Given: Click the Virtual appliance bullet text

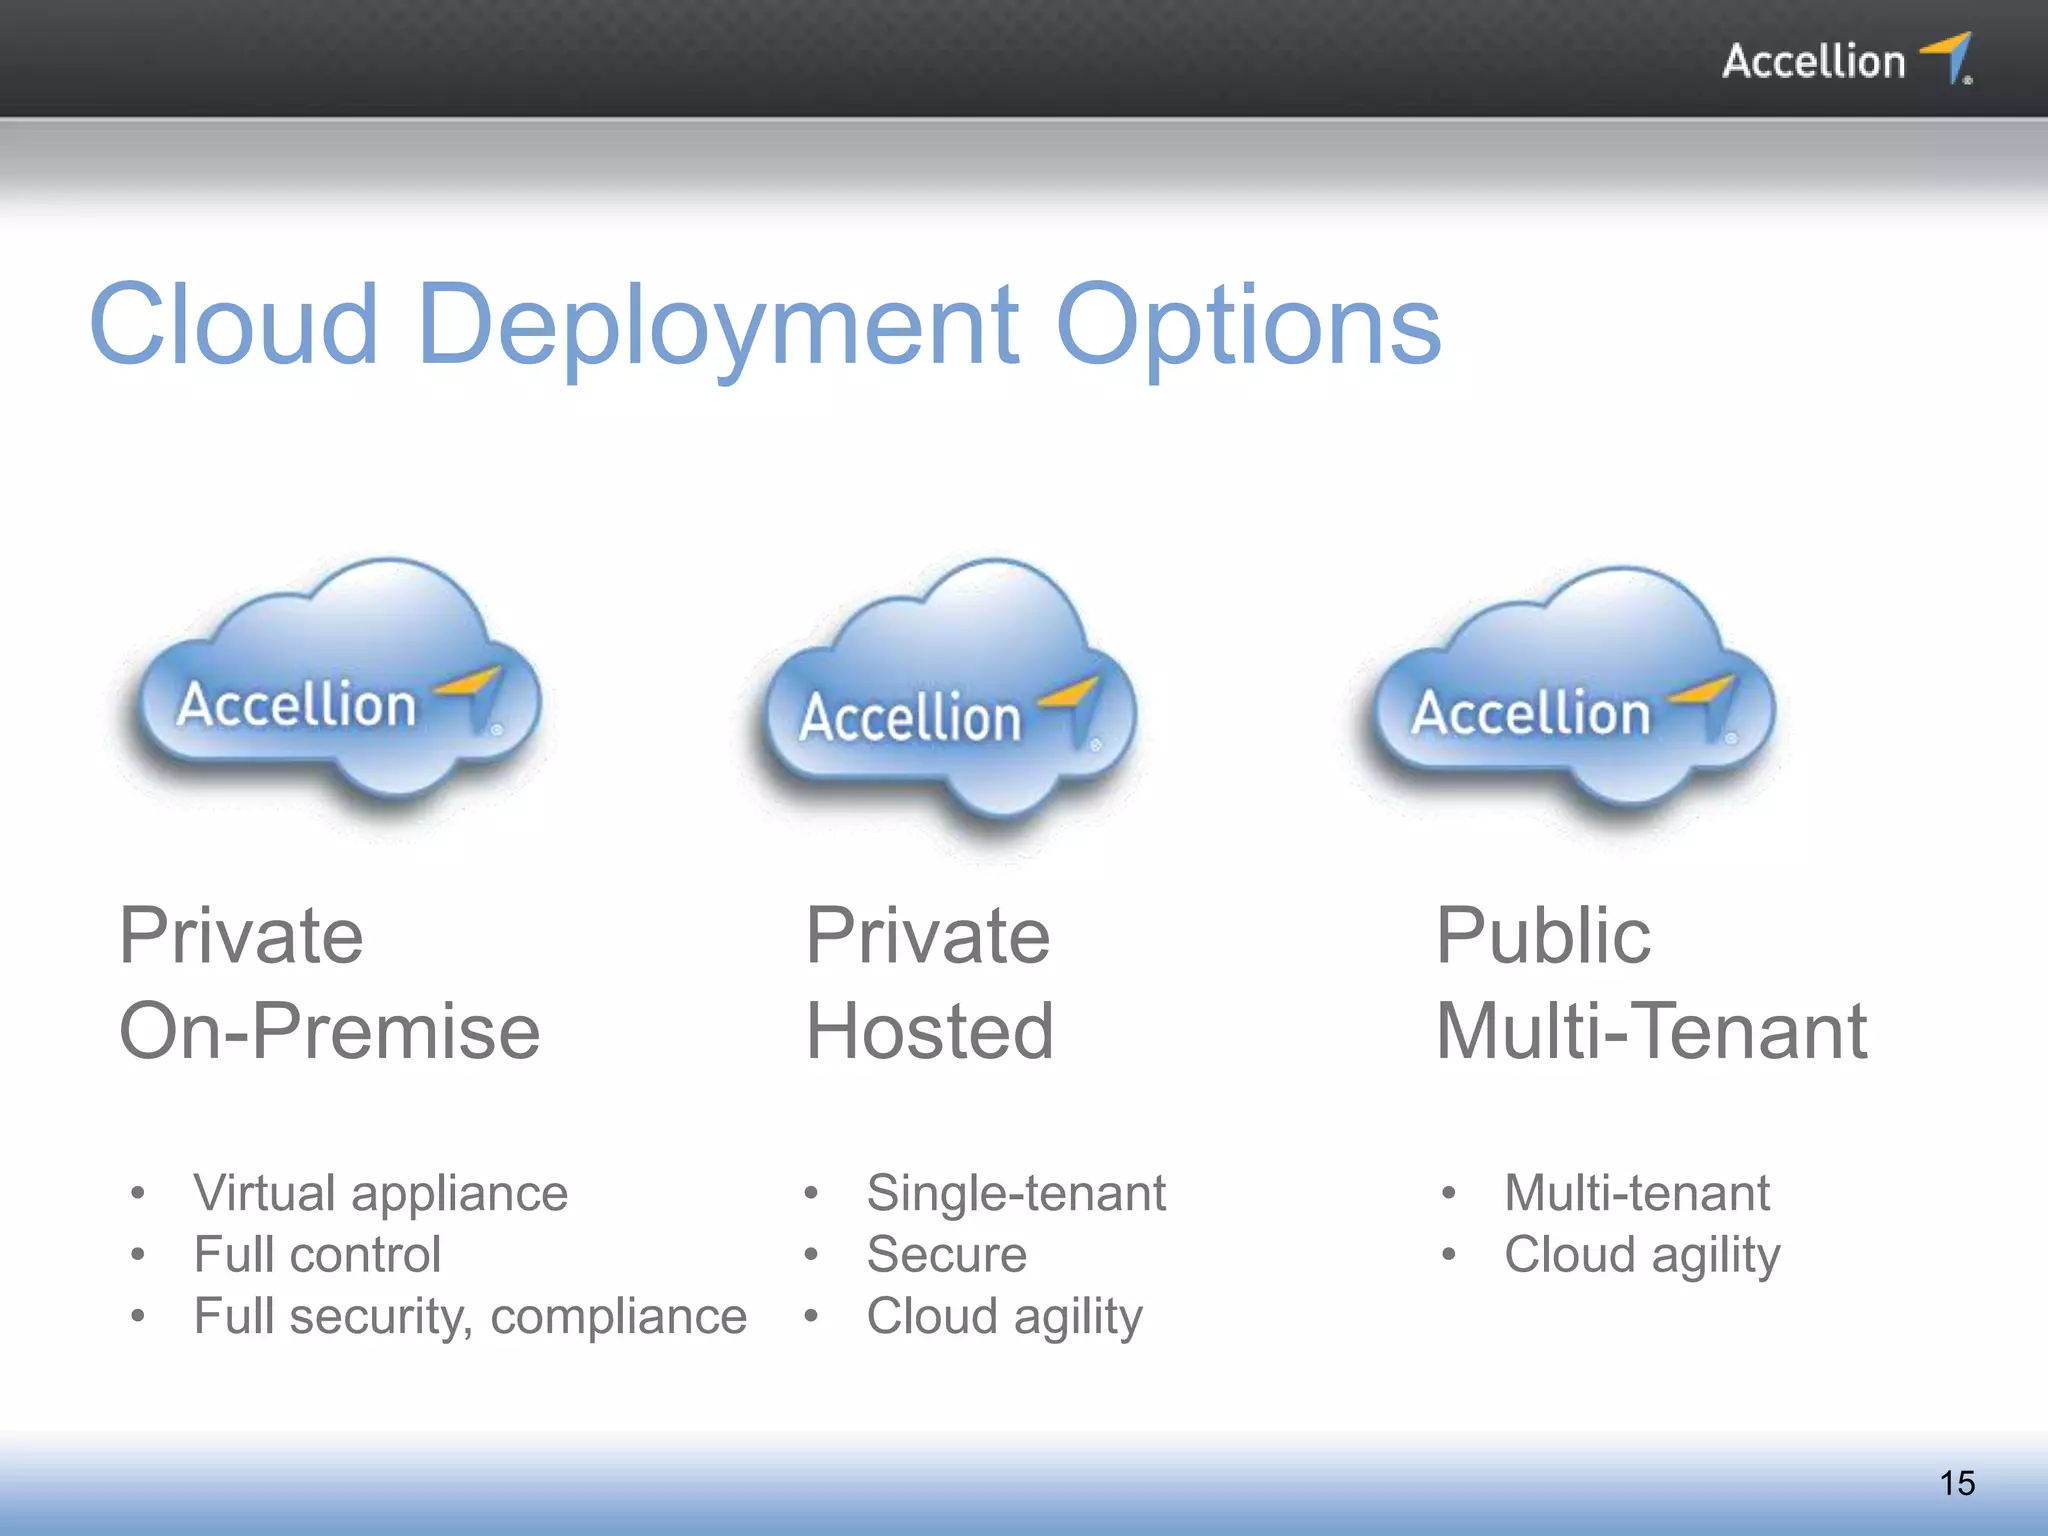Looking at the screenshot, I should (x=380, y=1194).
